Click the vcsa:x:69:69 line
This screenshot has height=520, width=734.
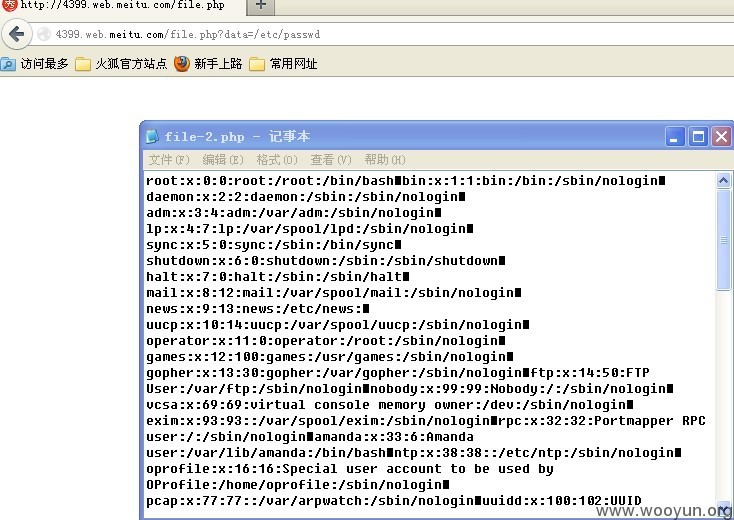[389, 404]
